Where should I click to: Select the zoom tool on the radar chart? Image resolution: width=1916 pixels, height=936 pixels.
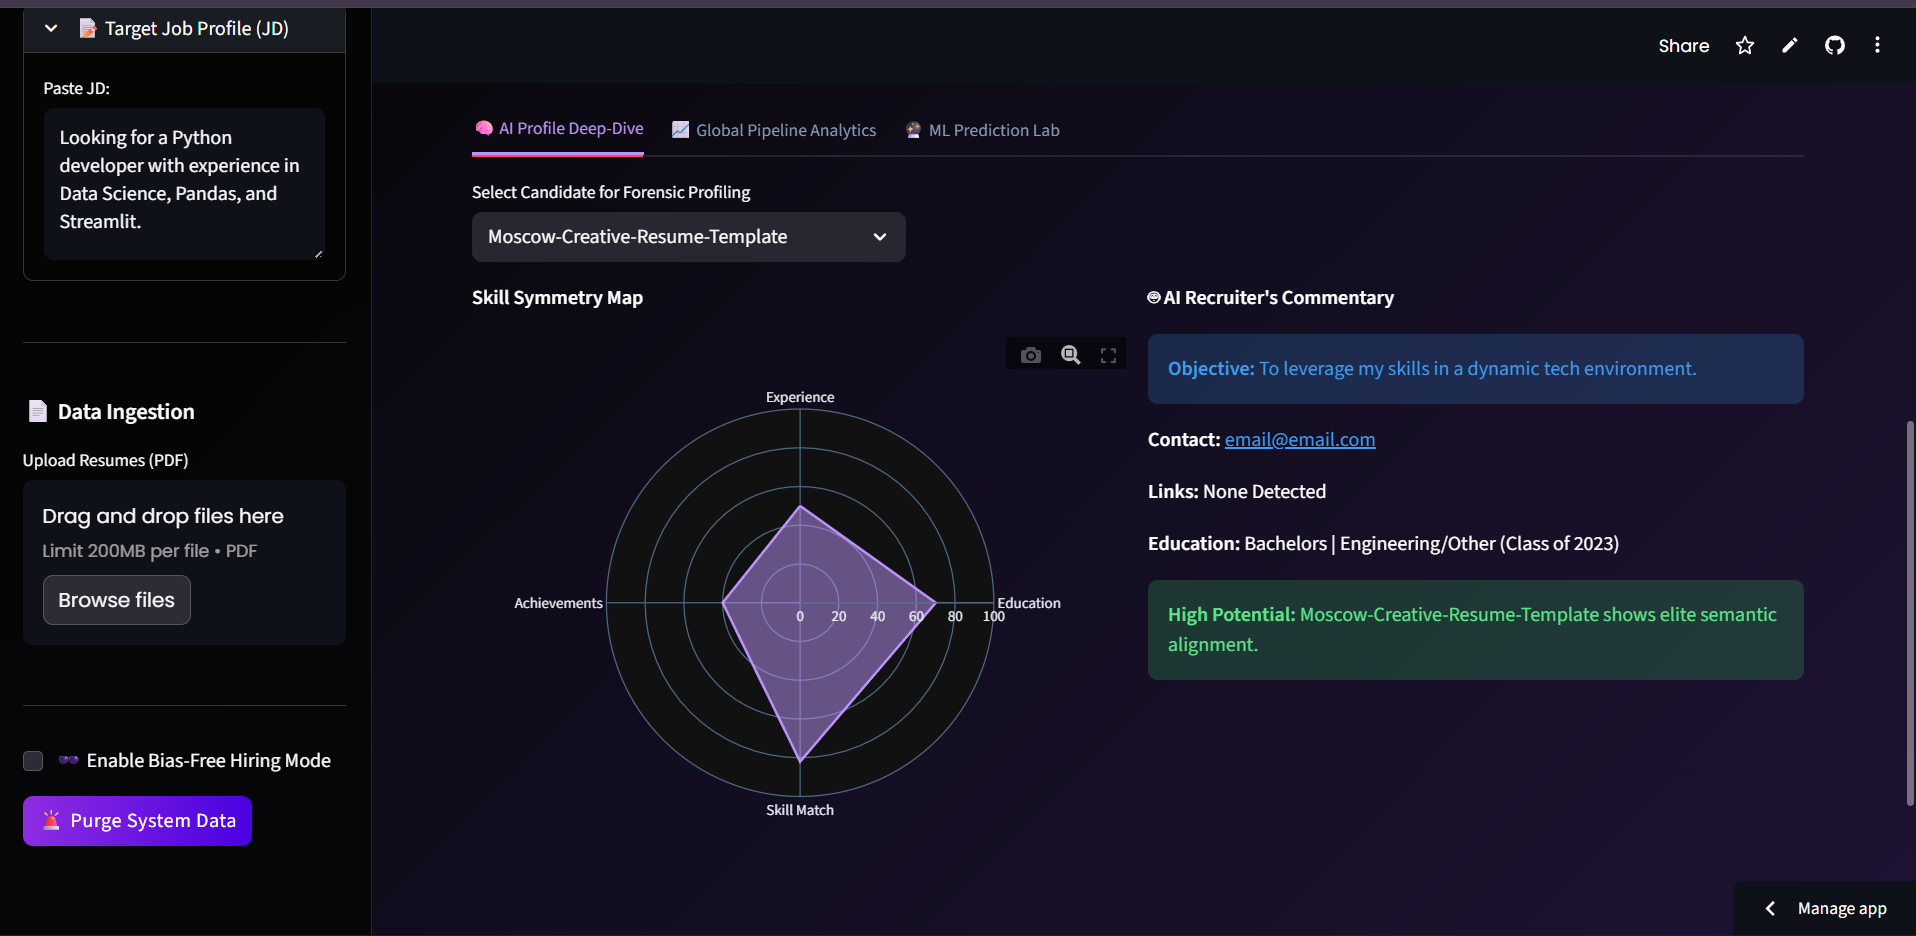coord(1069,354)
